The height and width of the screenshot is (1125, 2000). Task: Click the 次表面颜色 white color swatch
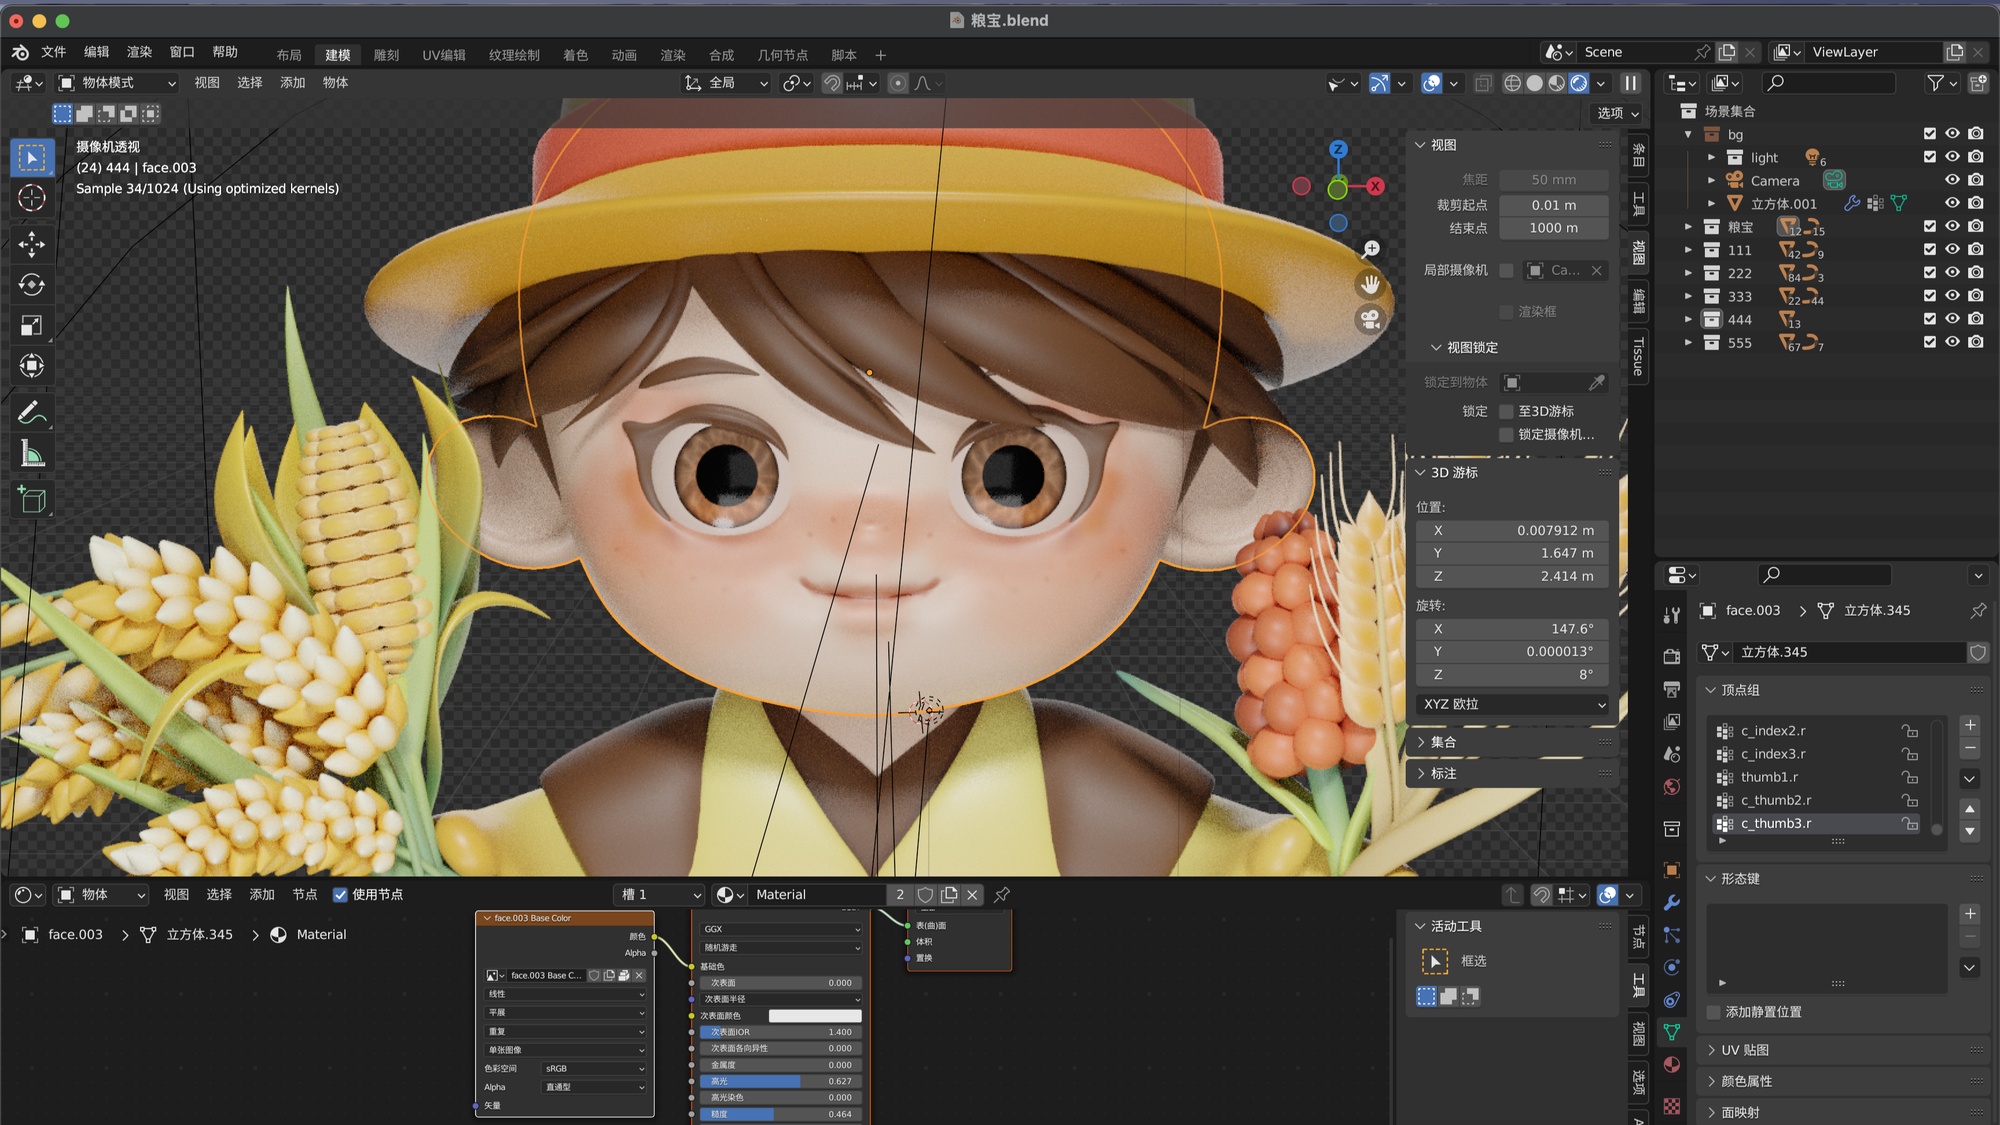814,1016
